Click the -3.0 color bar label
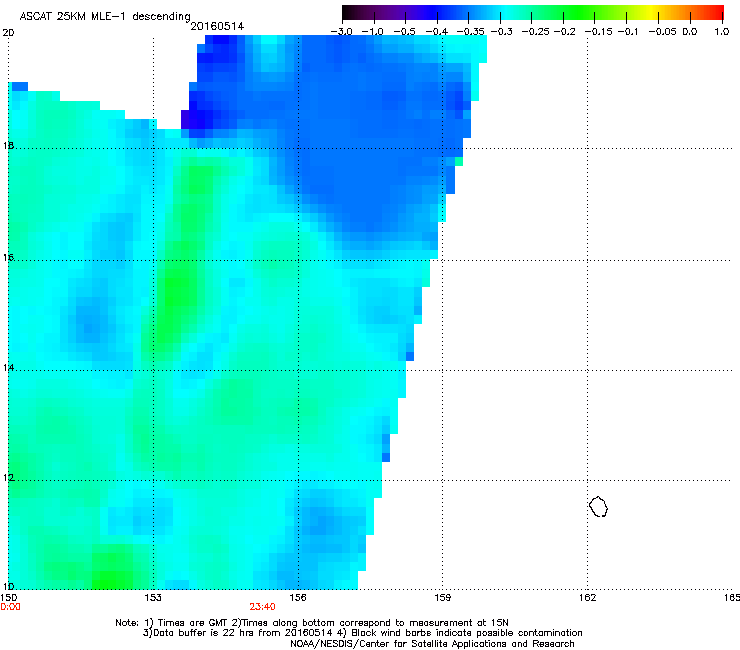Screen dimensions: 740x650 pyautogui.click(x=341, y=32)
